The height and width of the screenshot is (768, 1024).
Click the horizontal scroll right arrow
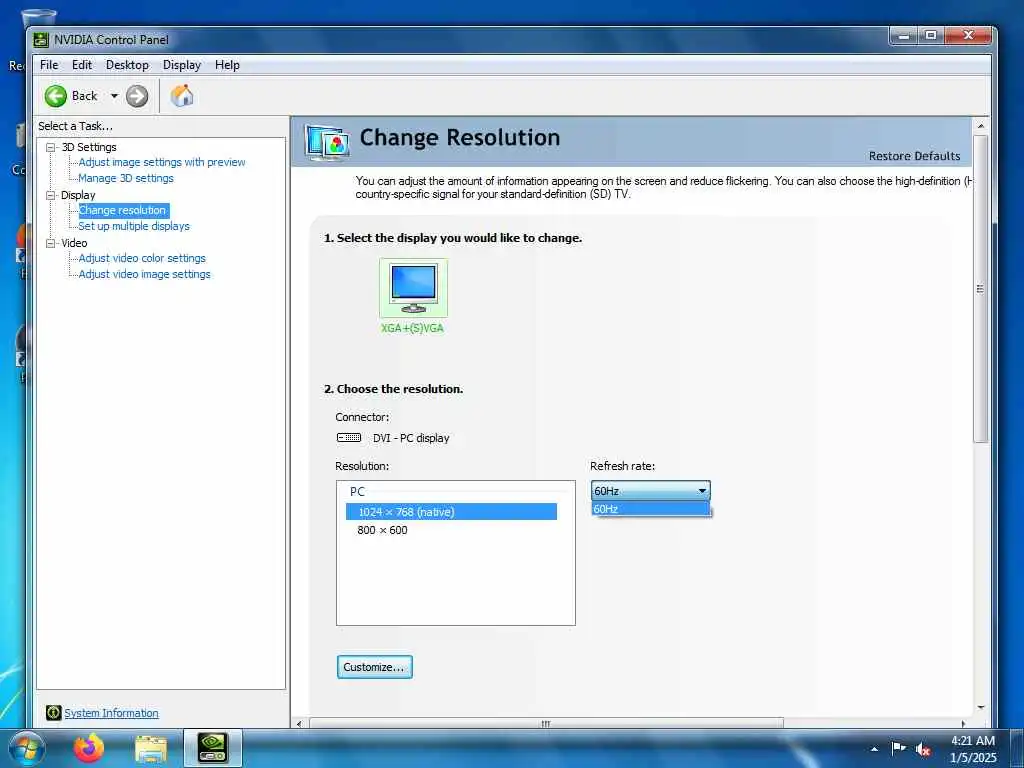click(x=963, y=723)
